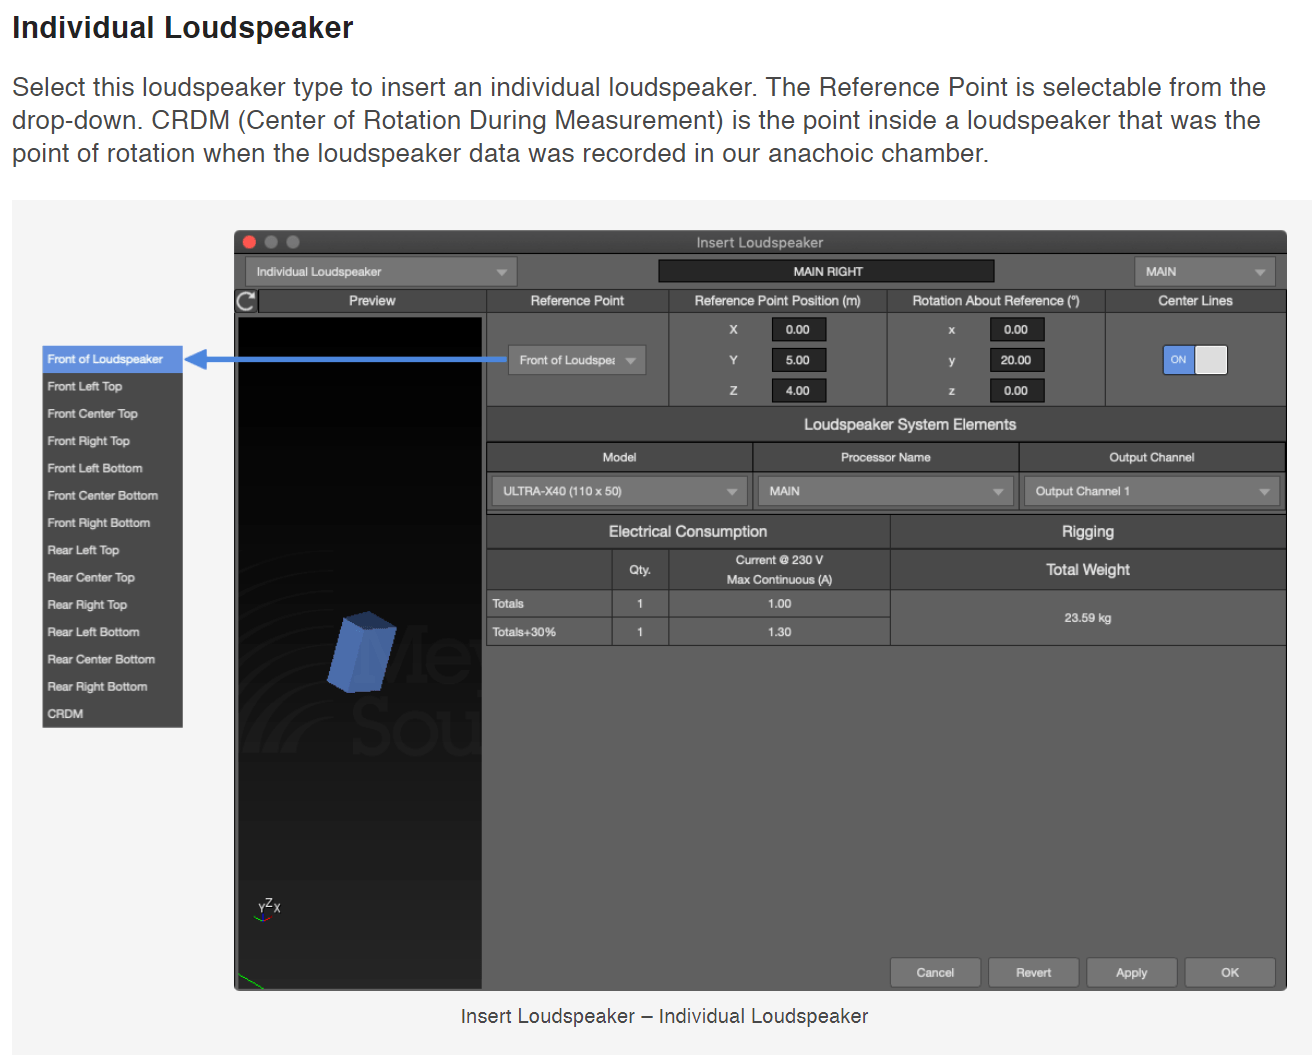Select CRDM reference point option
Image resolution: width=1312 pixels, height=1062 pixels.
pos(112,714)
